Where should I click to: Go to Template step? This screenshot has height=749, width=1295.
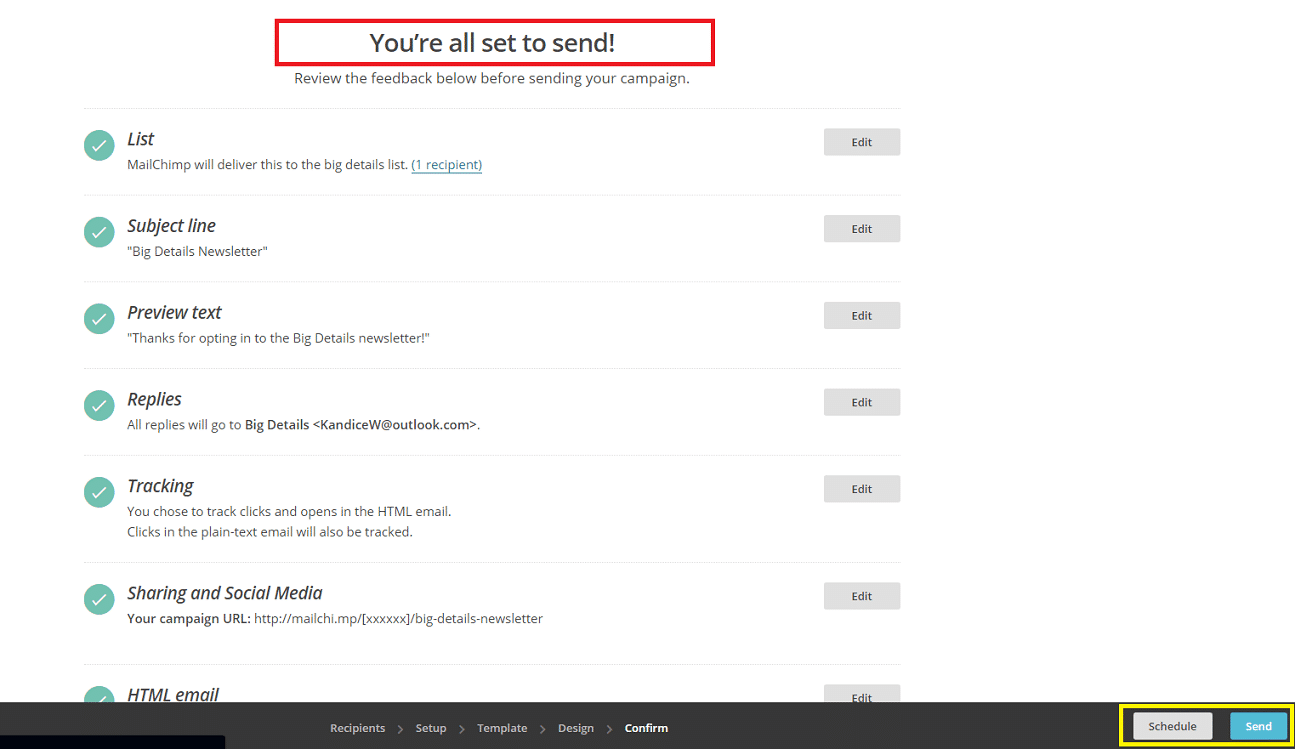[502, 728]
